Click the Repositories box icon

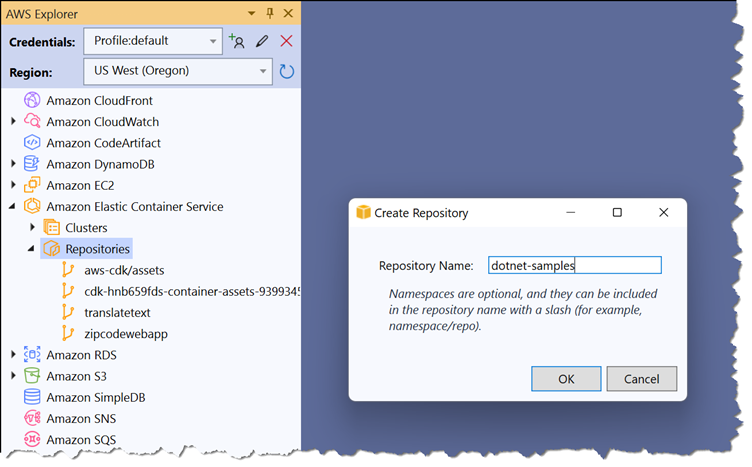point(51,248)
